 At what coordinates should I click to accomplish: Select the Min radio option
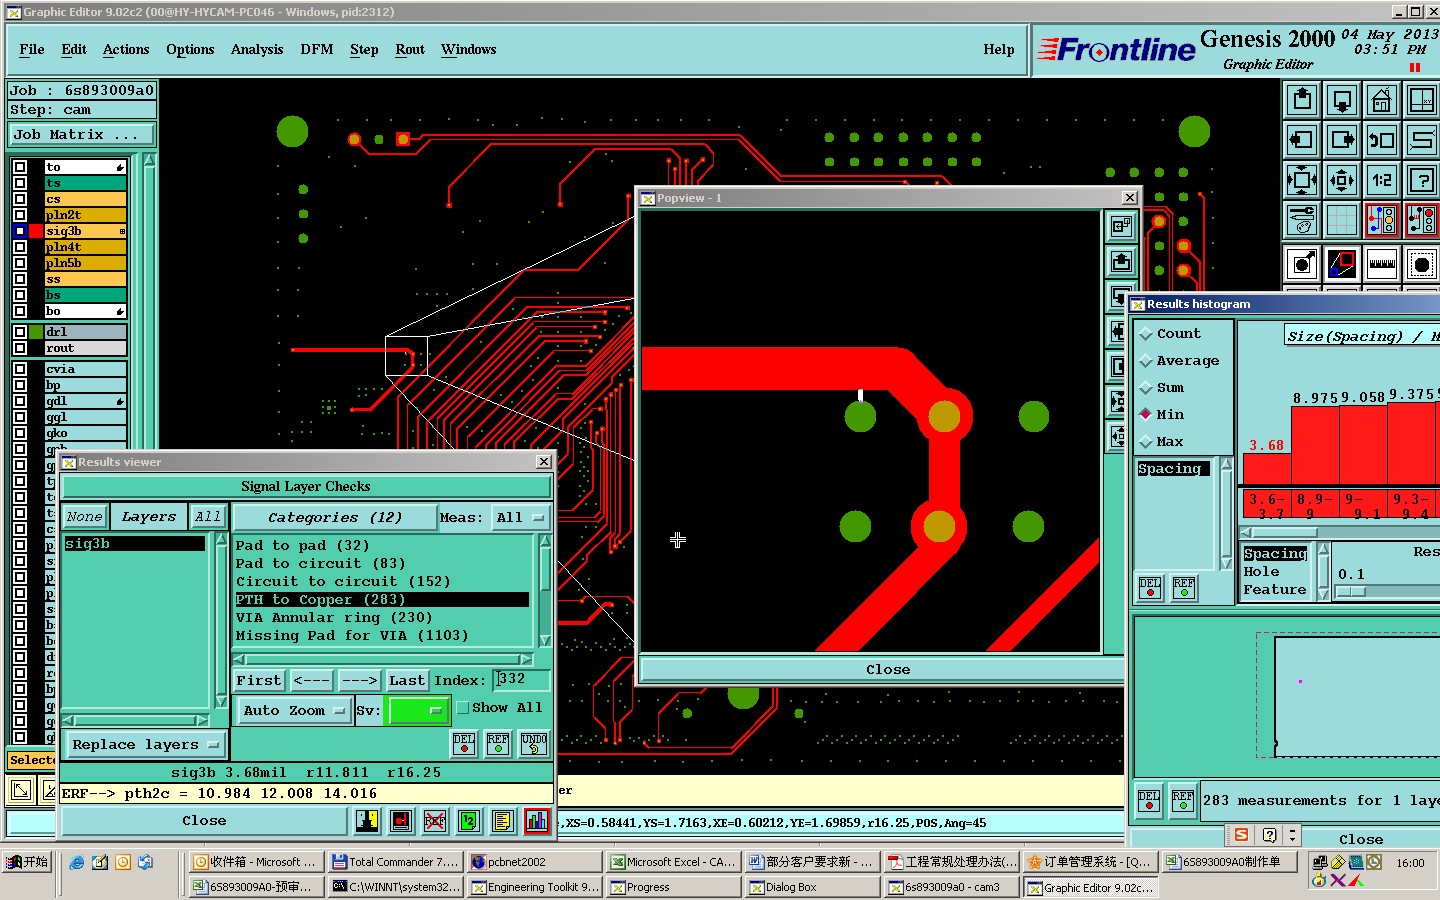point(1161,415)
